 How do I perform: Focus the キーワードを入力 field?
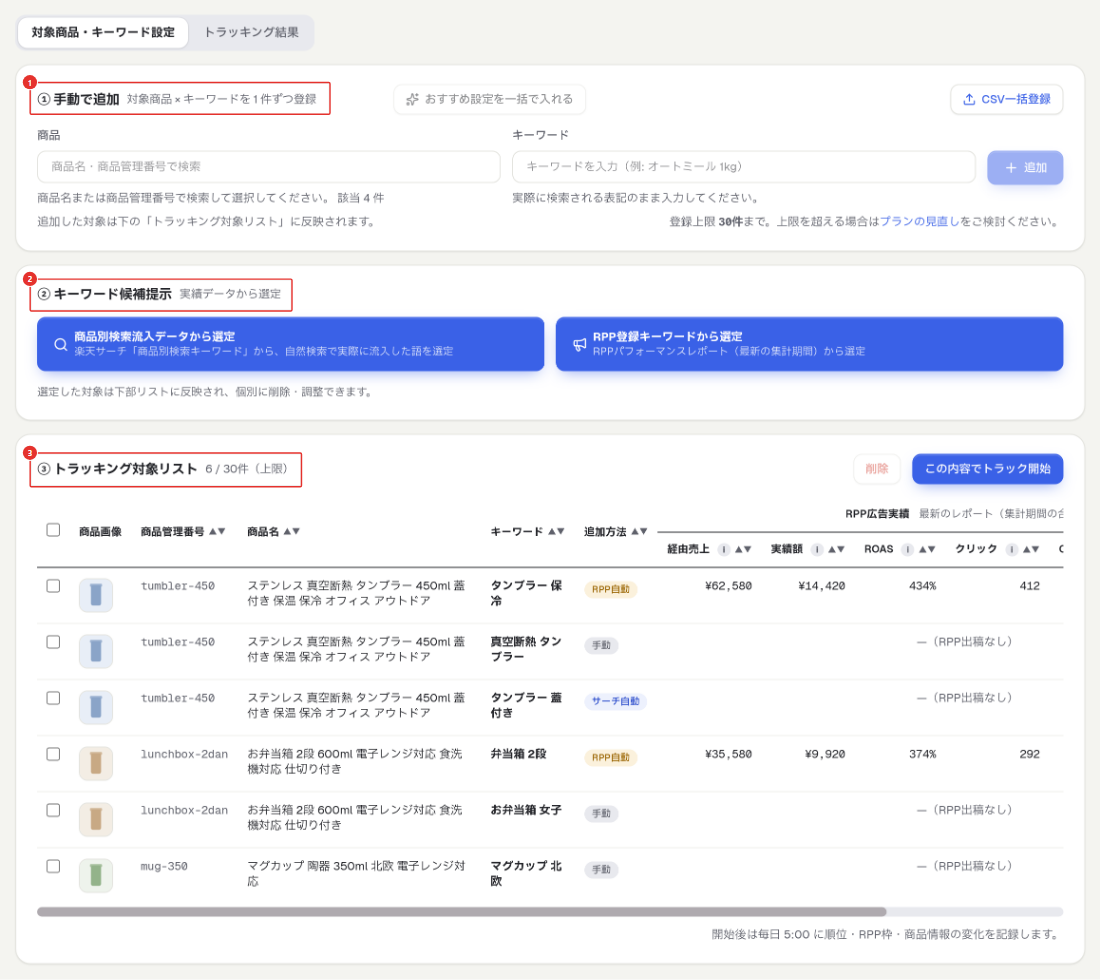coord(744,167)
